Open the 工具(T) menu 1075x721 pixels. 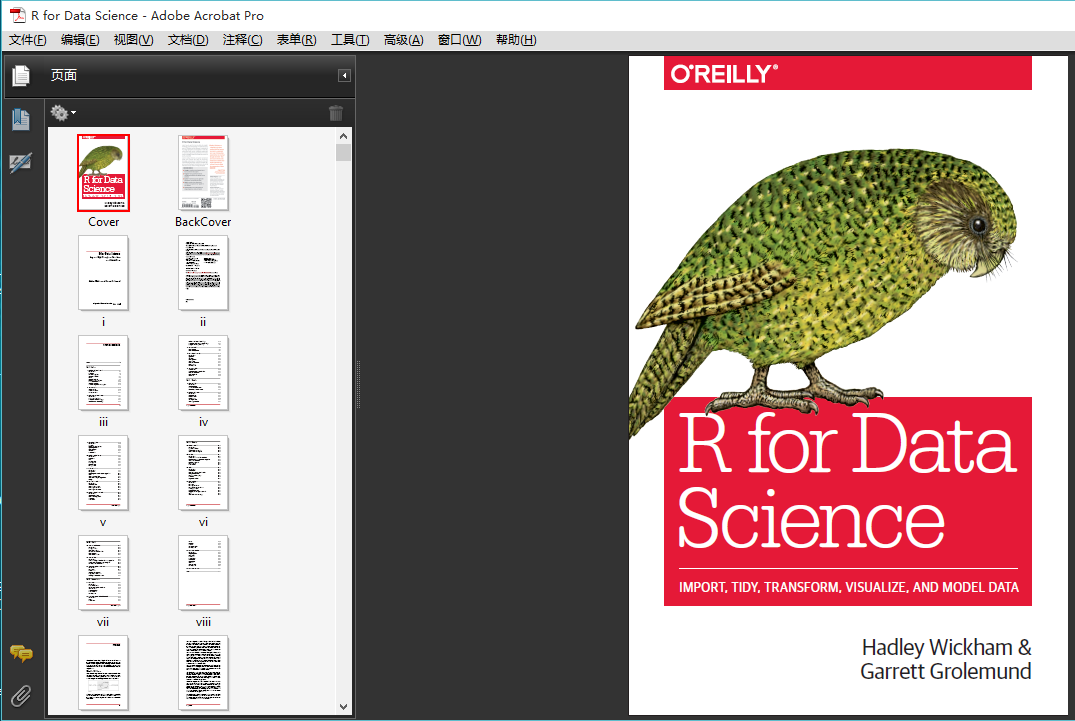pyautogui.click(x=350, y=40)
